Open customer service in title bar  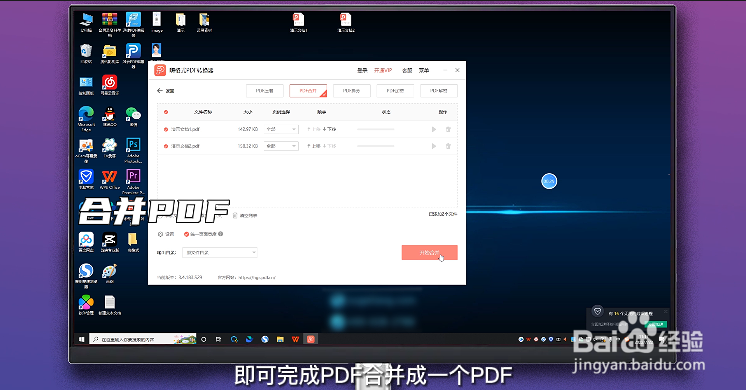coord(407,70)
